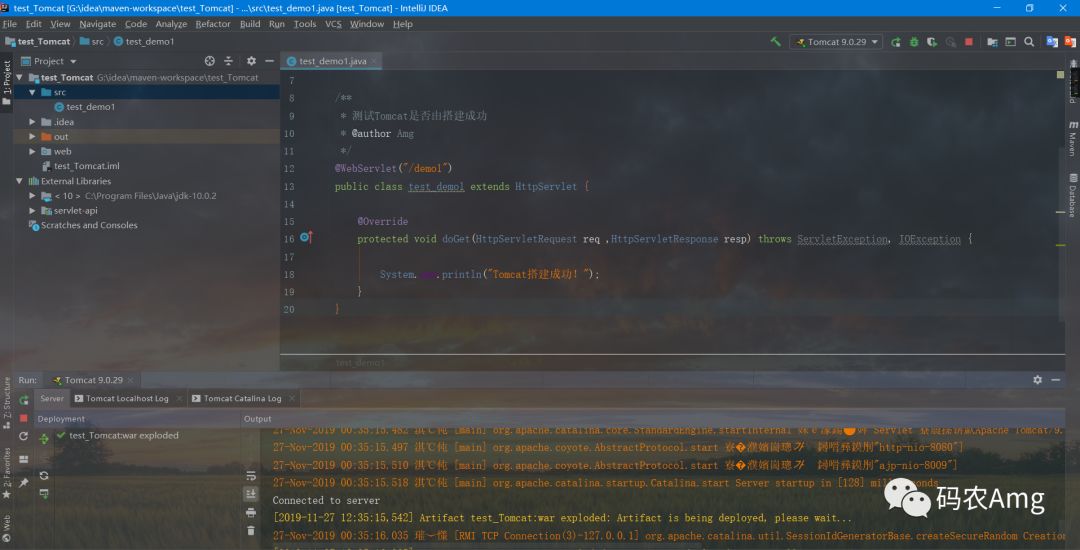Click the blue translate plugin icon
Image resolution: width=1080 pixels, height=550 pixels.
click(1052, 42)
